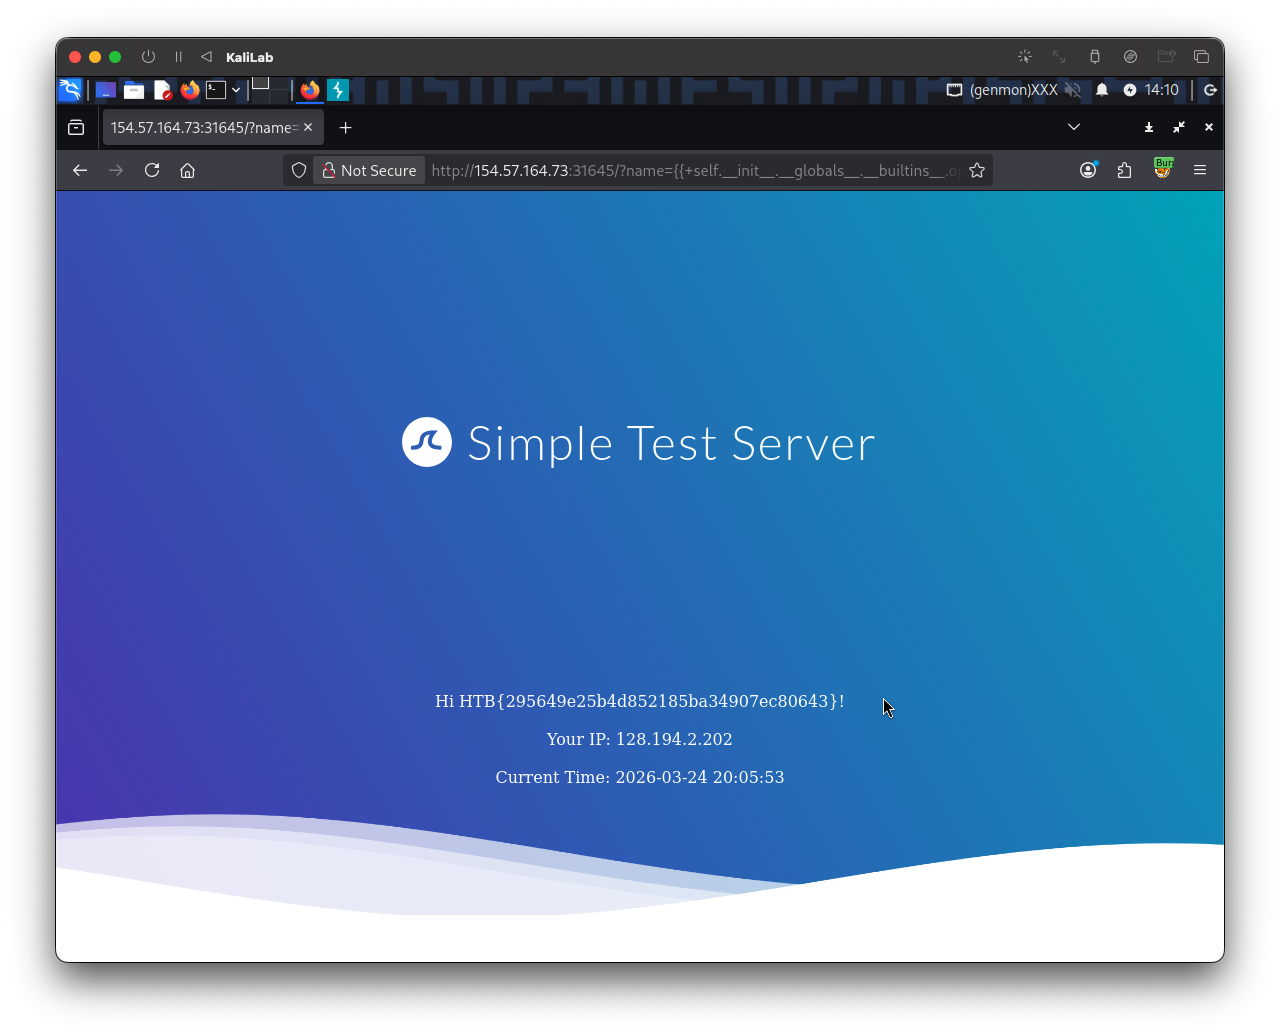Open the Burp proxy extension icon

click(1163, 170)
